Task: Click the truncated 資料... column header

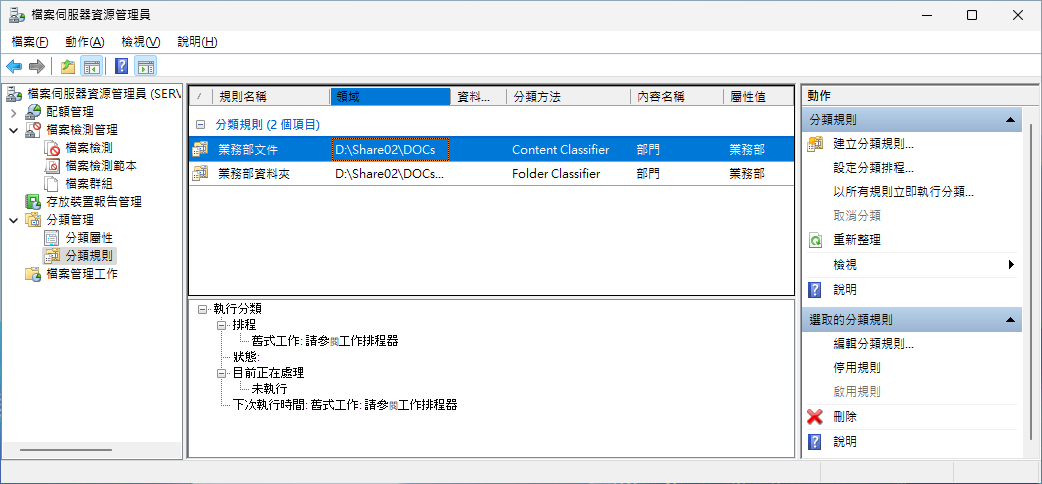Action: 478,96
